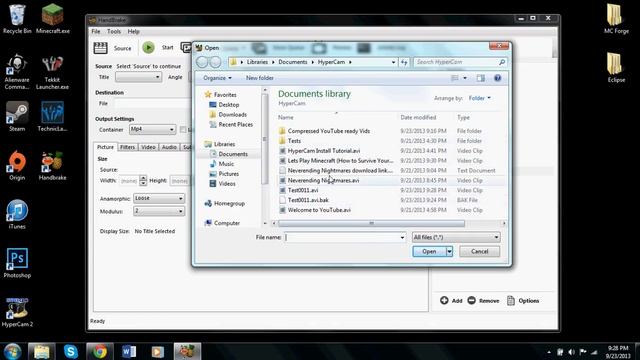Select the file Neverending Nightmares.avi
This screenshot has width=640, height=360.
point(323,180)
